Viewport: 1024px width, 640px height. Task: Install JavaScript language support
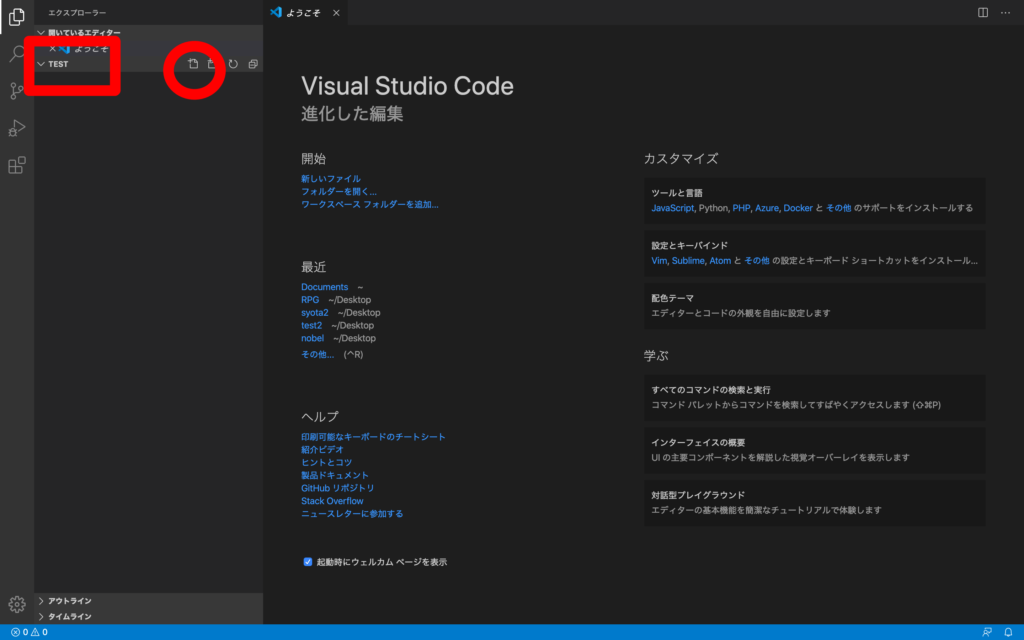coord(673,208)
